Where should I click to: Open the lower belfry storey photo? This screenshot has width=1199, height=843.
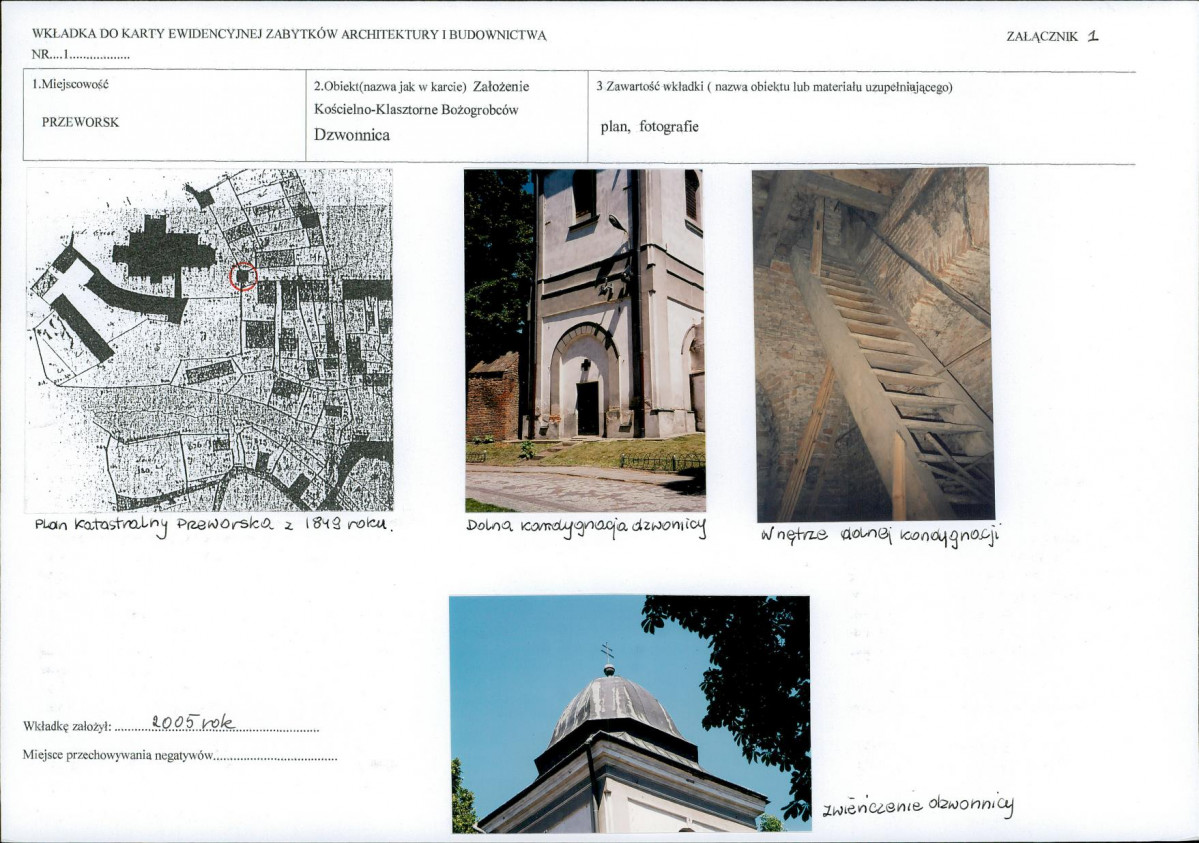[x=585, y=340]
